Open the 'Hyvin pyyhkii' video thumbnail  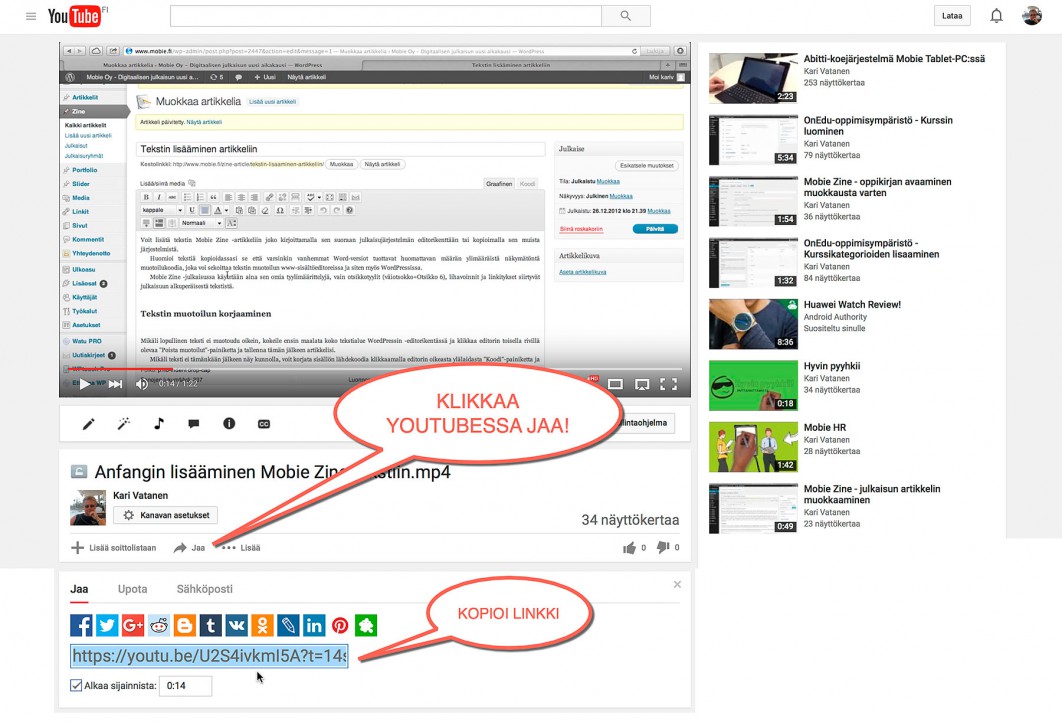753,385
